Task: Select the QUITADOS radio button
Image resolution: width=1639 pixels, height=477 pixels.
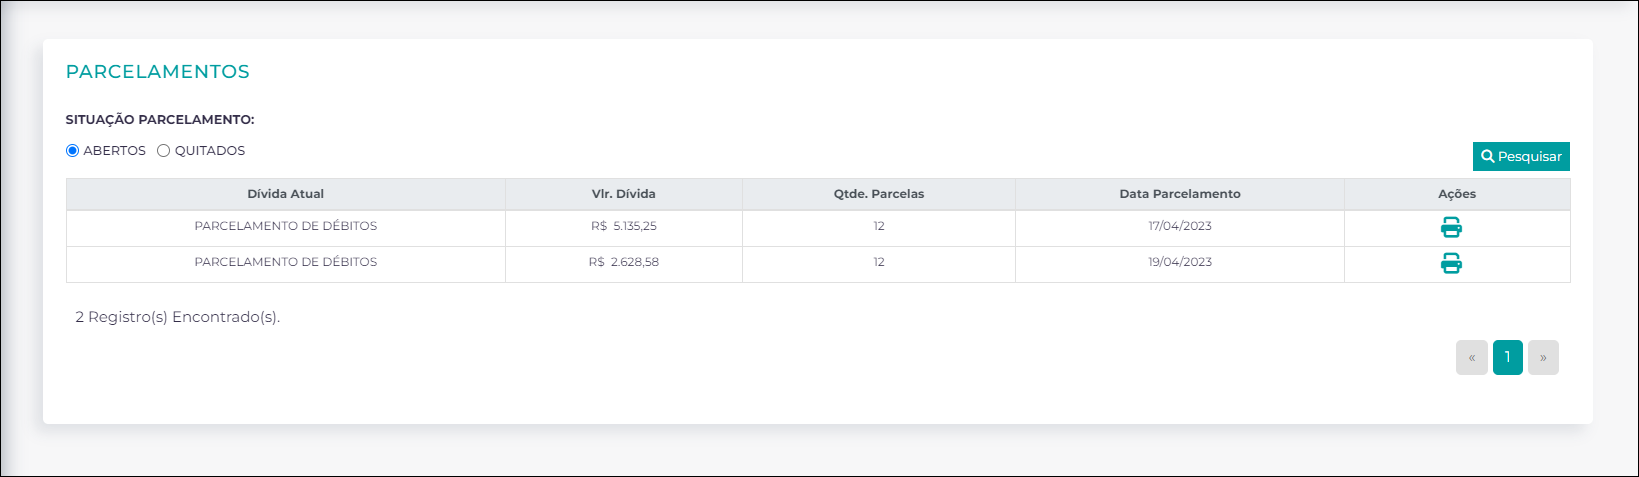Action: point(164,151)
